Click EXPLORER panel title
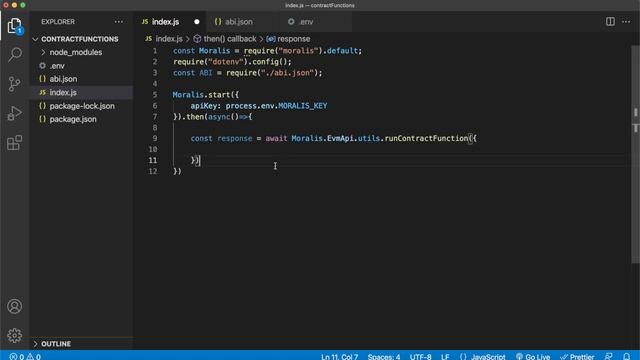640x360 pixels. [x=58, y=22]
